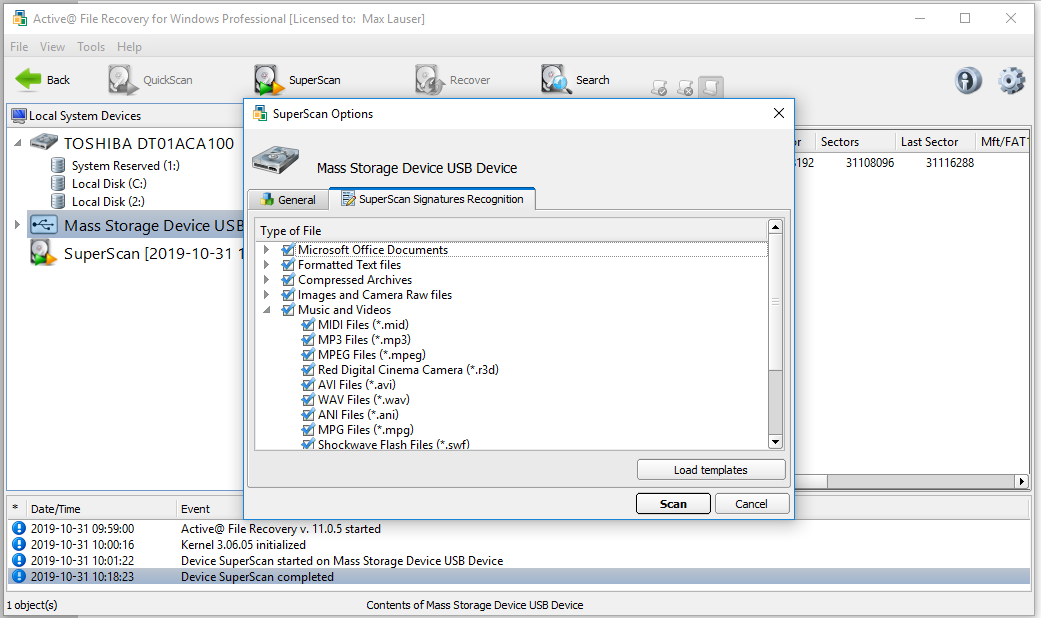Click right arrow of horizontal scrollbar
The image size is (1041, 618).
pos(1022,481)
